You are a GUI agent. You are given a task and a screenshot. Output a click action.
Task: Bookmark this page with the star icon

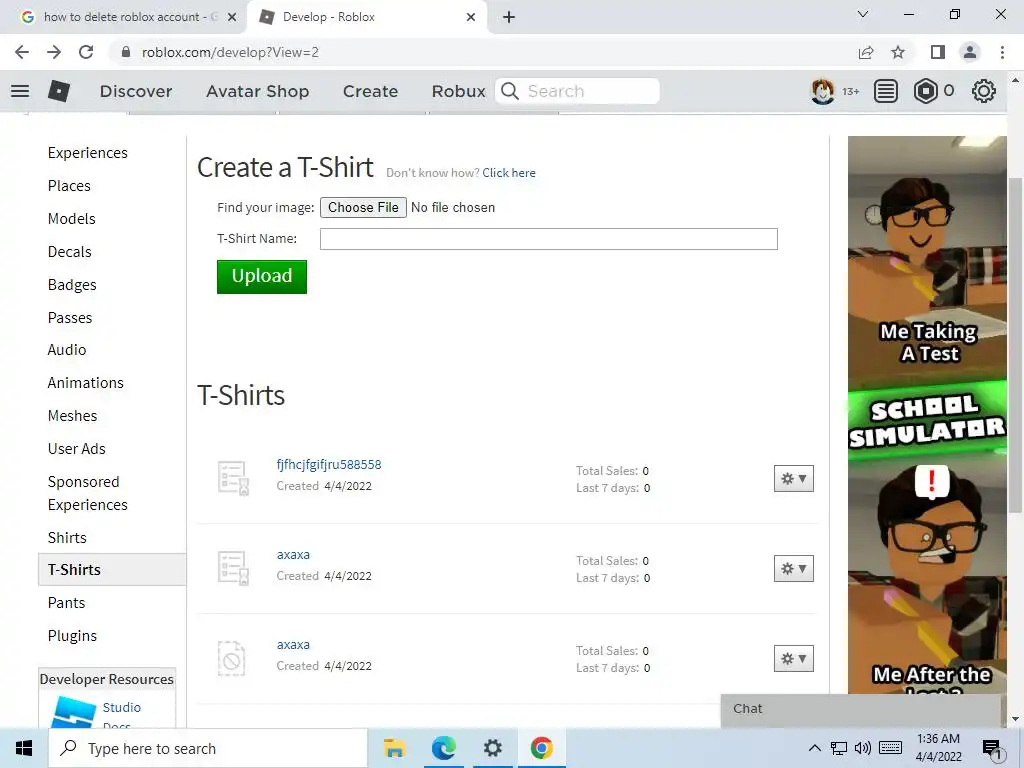point(898,52)
